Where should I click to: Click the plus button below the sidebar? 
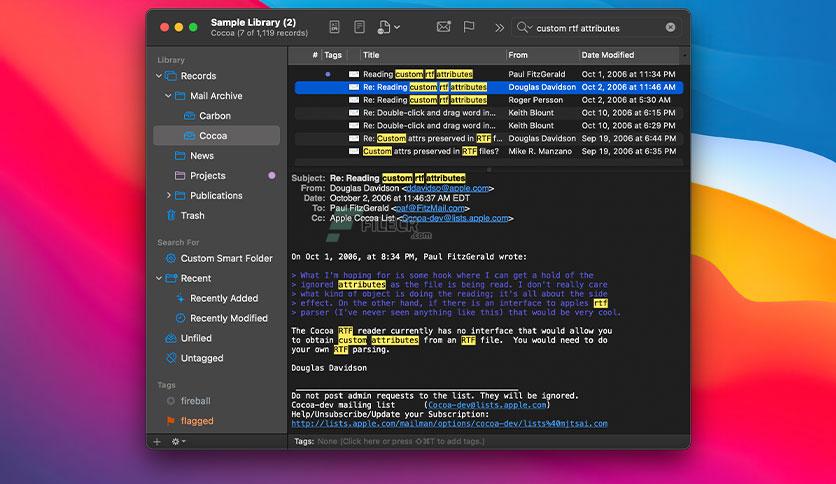point(157,441)
